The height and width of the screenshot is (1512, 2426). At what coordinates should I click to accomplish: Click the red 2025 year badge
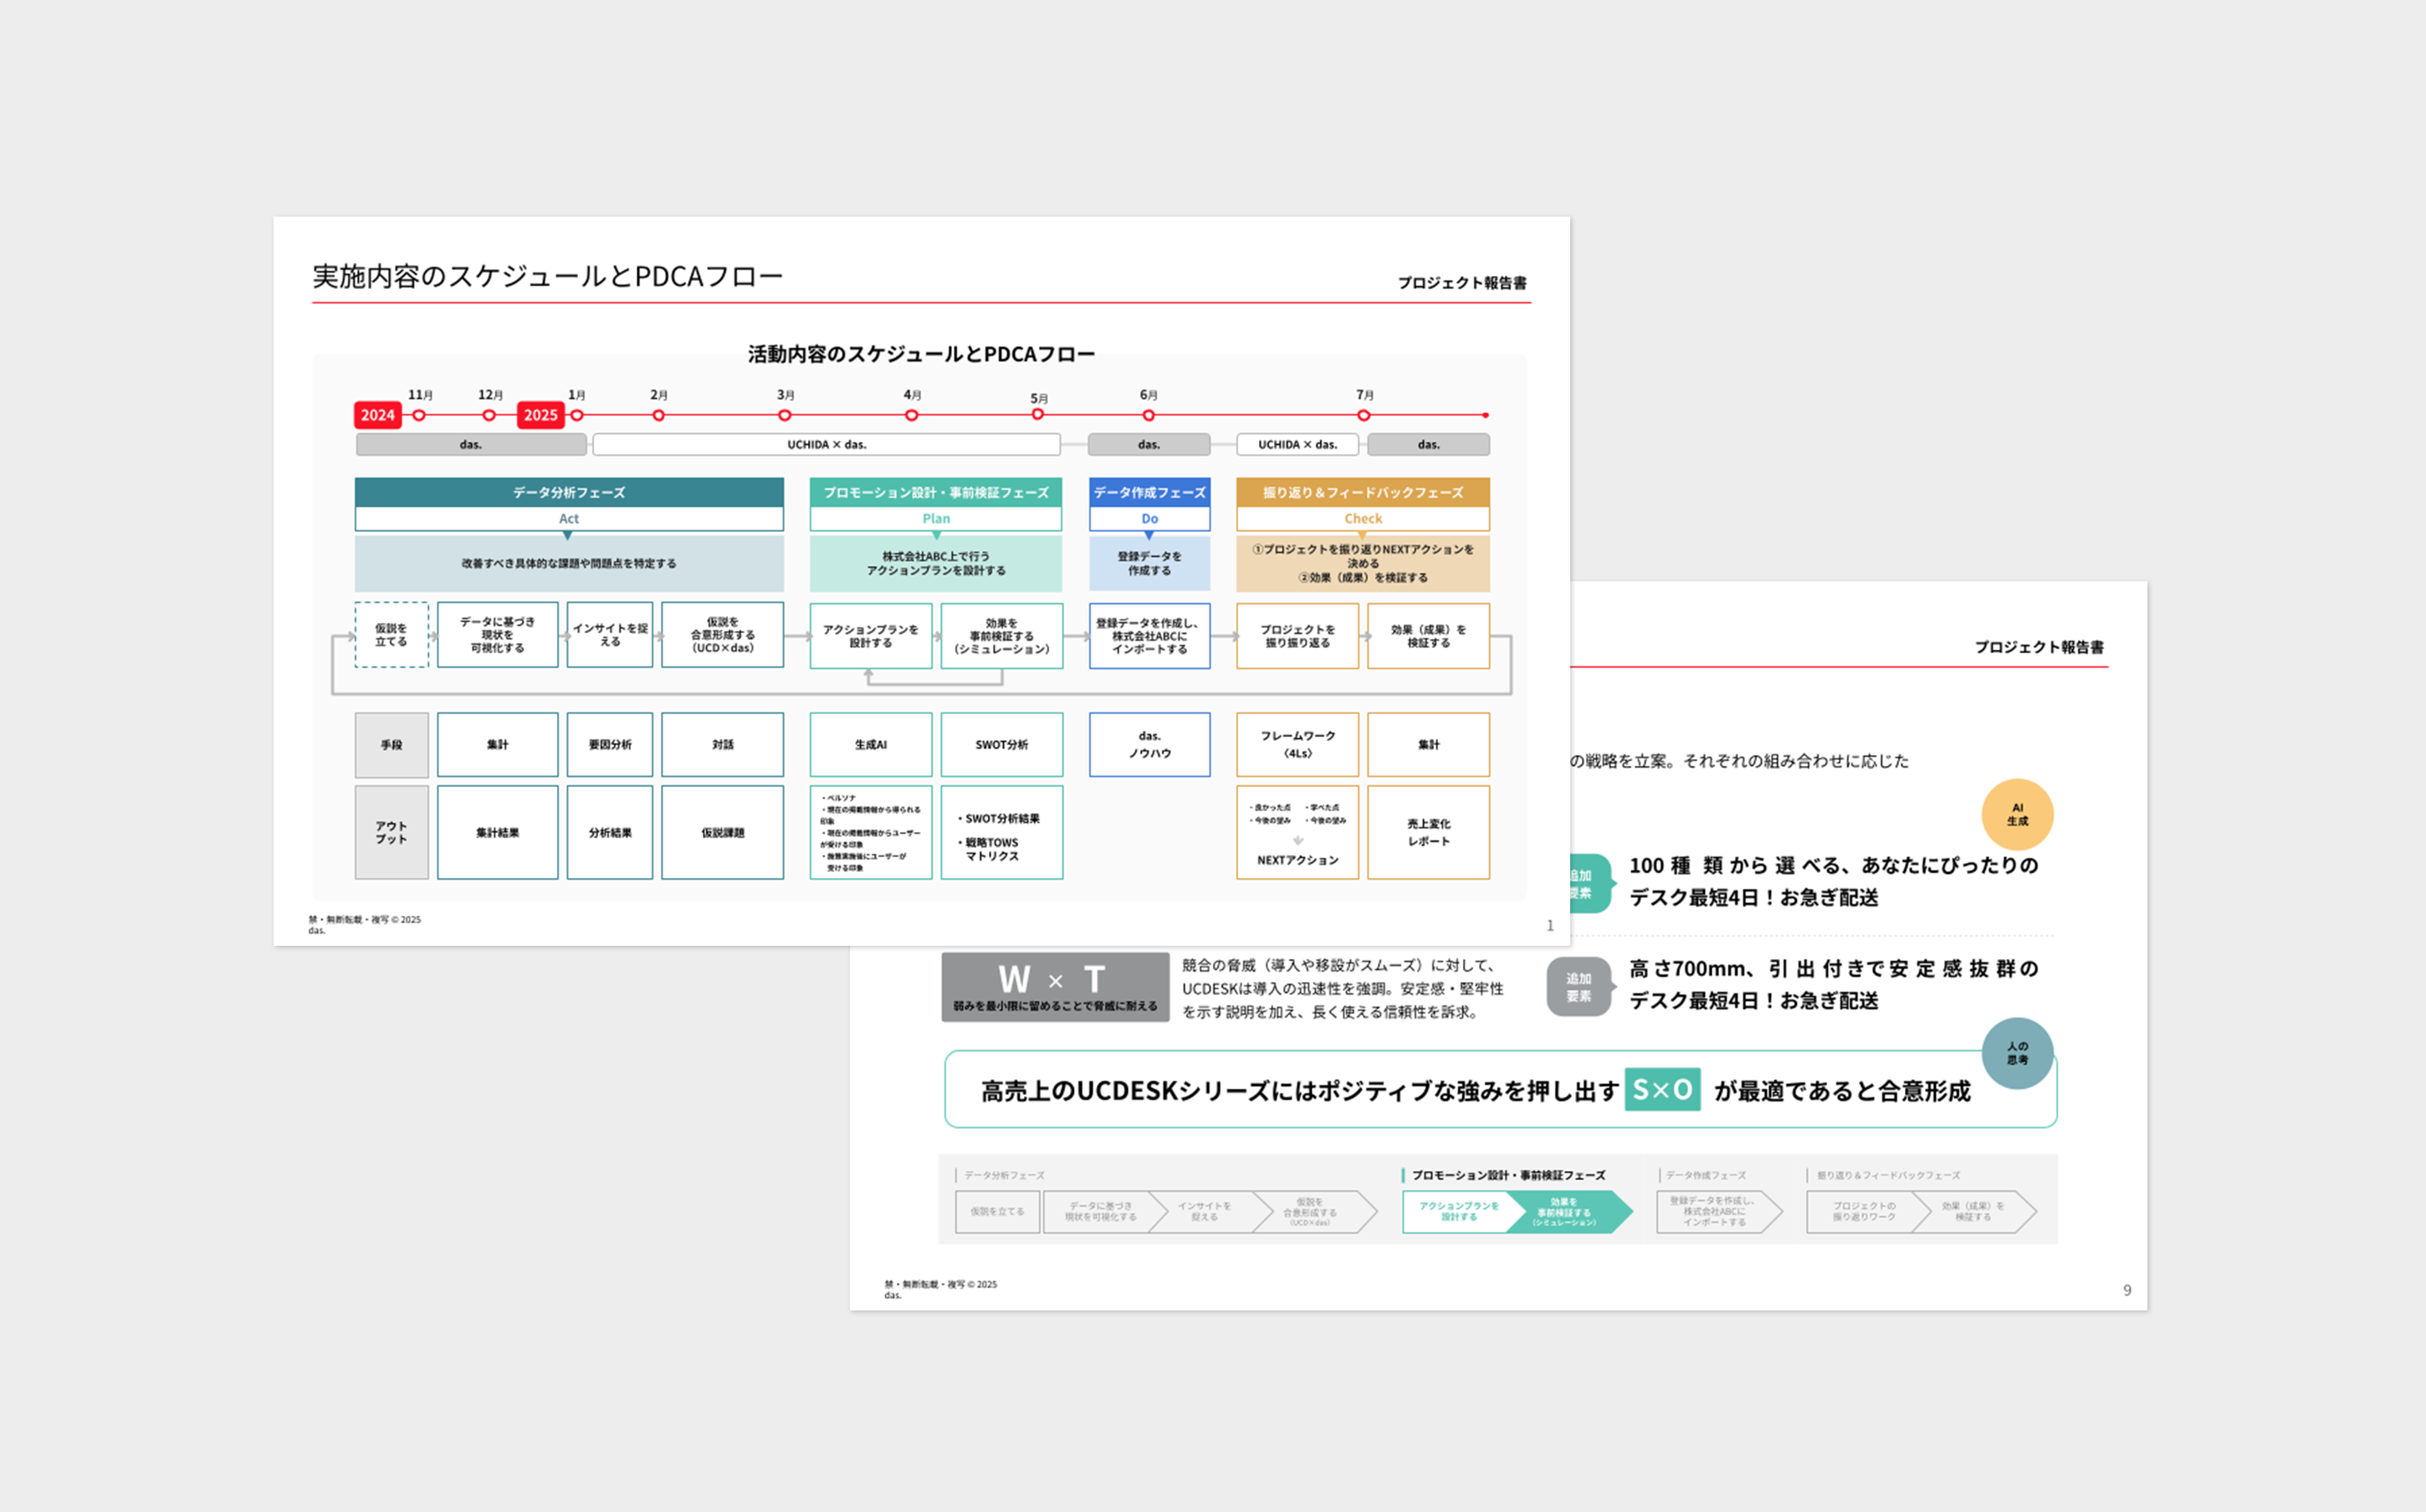tap(540, 415)
